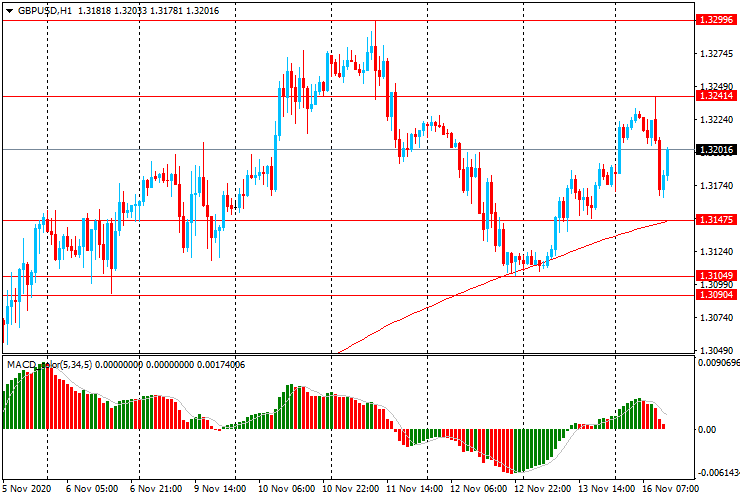The width and height of the screenshot is (740, 500).
Task: Click the 16 Nov 07:00 time label
Action: 671,491
